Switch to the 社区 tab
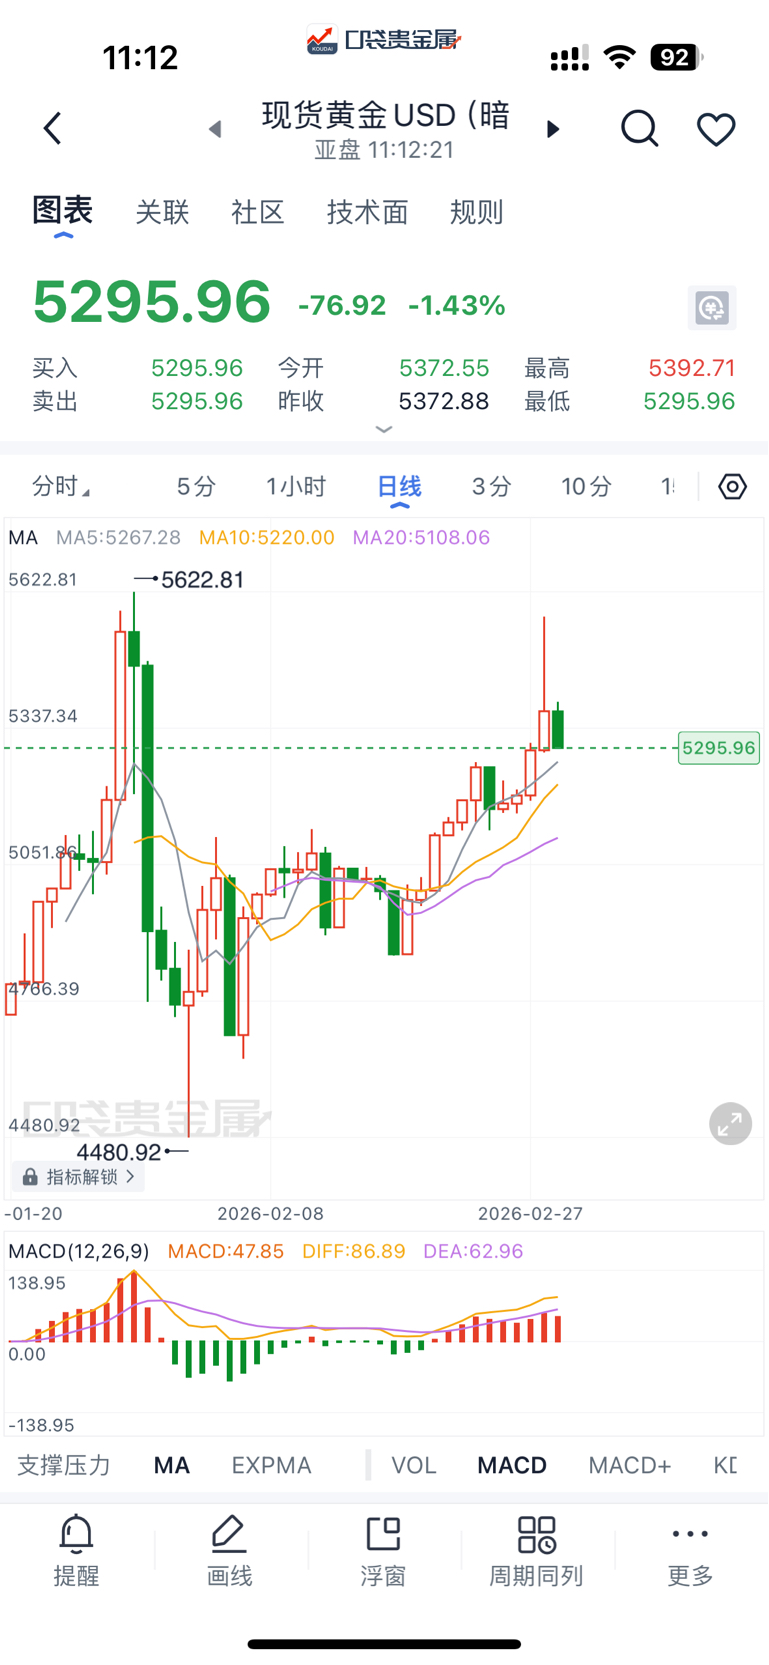This screenshot has height=1665, width=769. coord(258,212)
